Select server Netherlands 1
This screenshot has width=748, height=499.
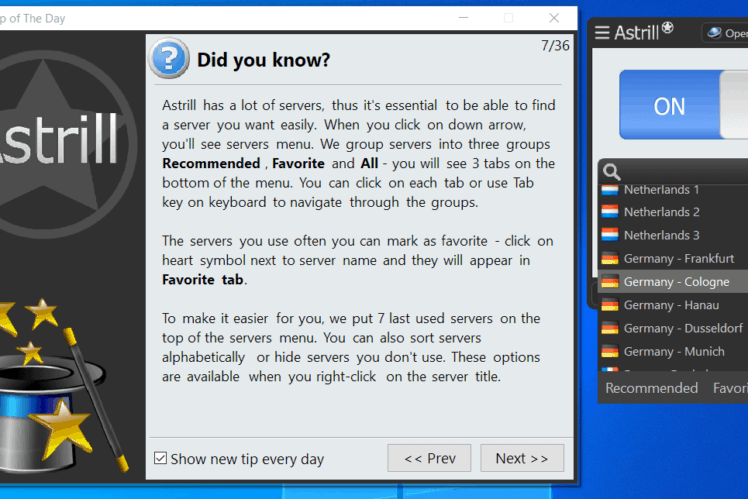673,190
